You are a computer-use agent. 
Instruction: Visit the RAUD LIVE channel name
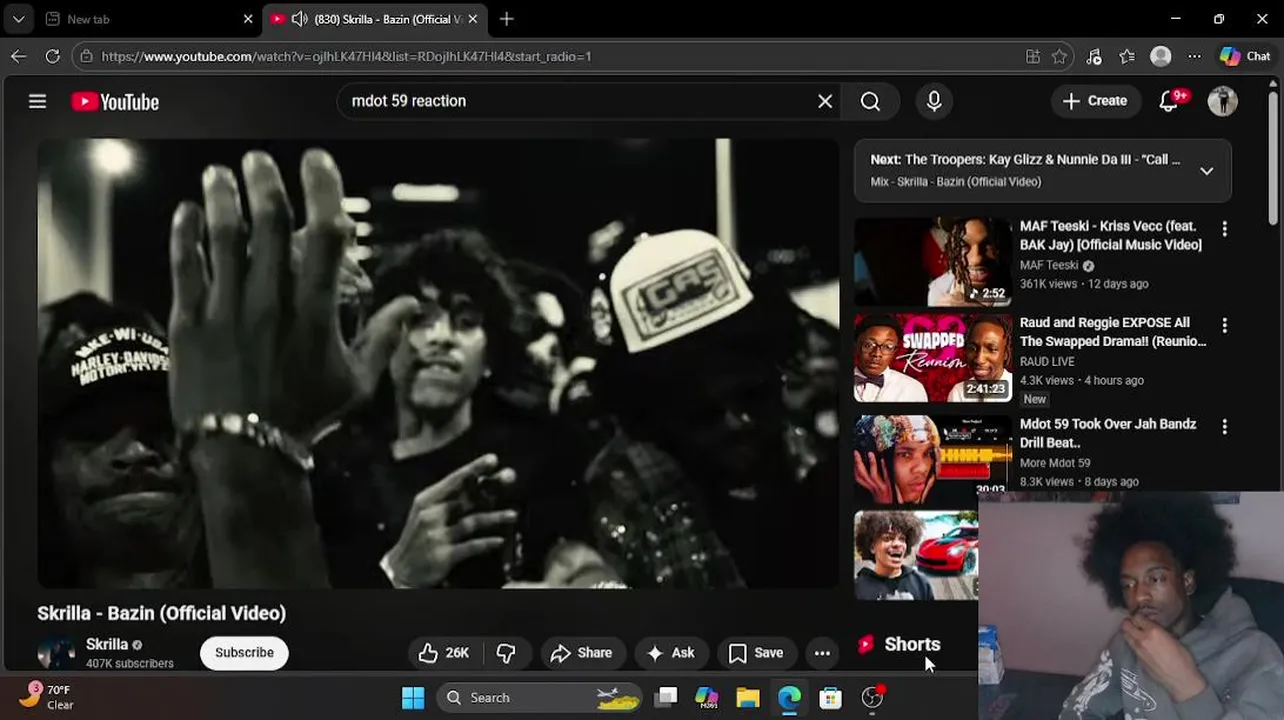point(1047,361)
